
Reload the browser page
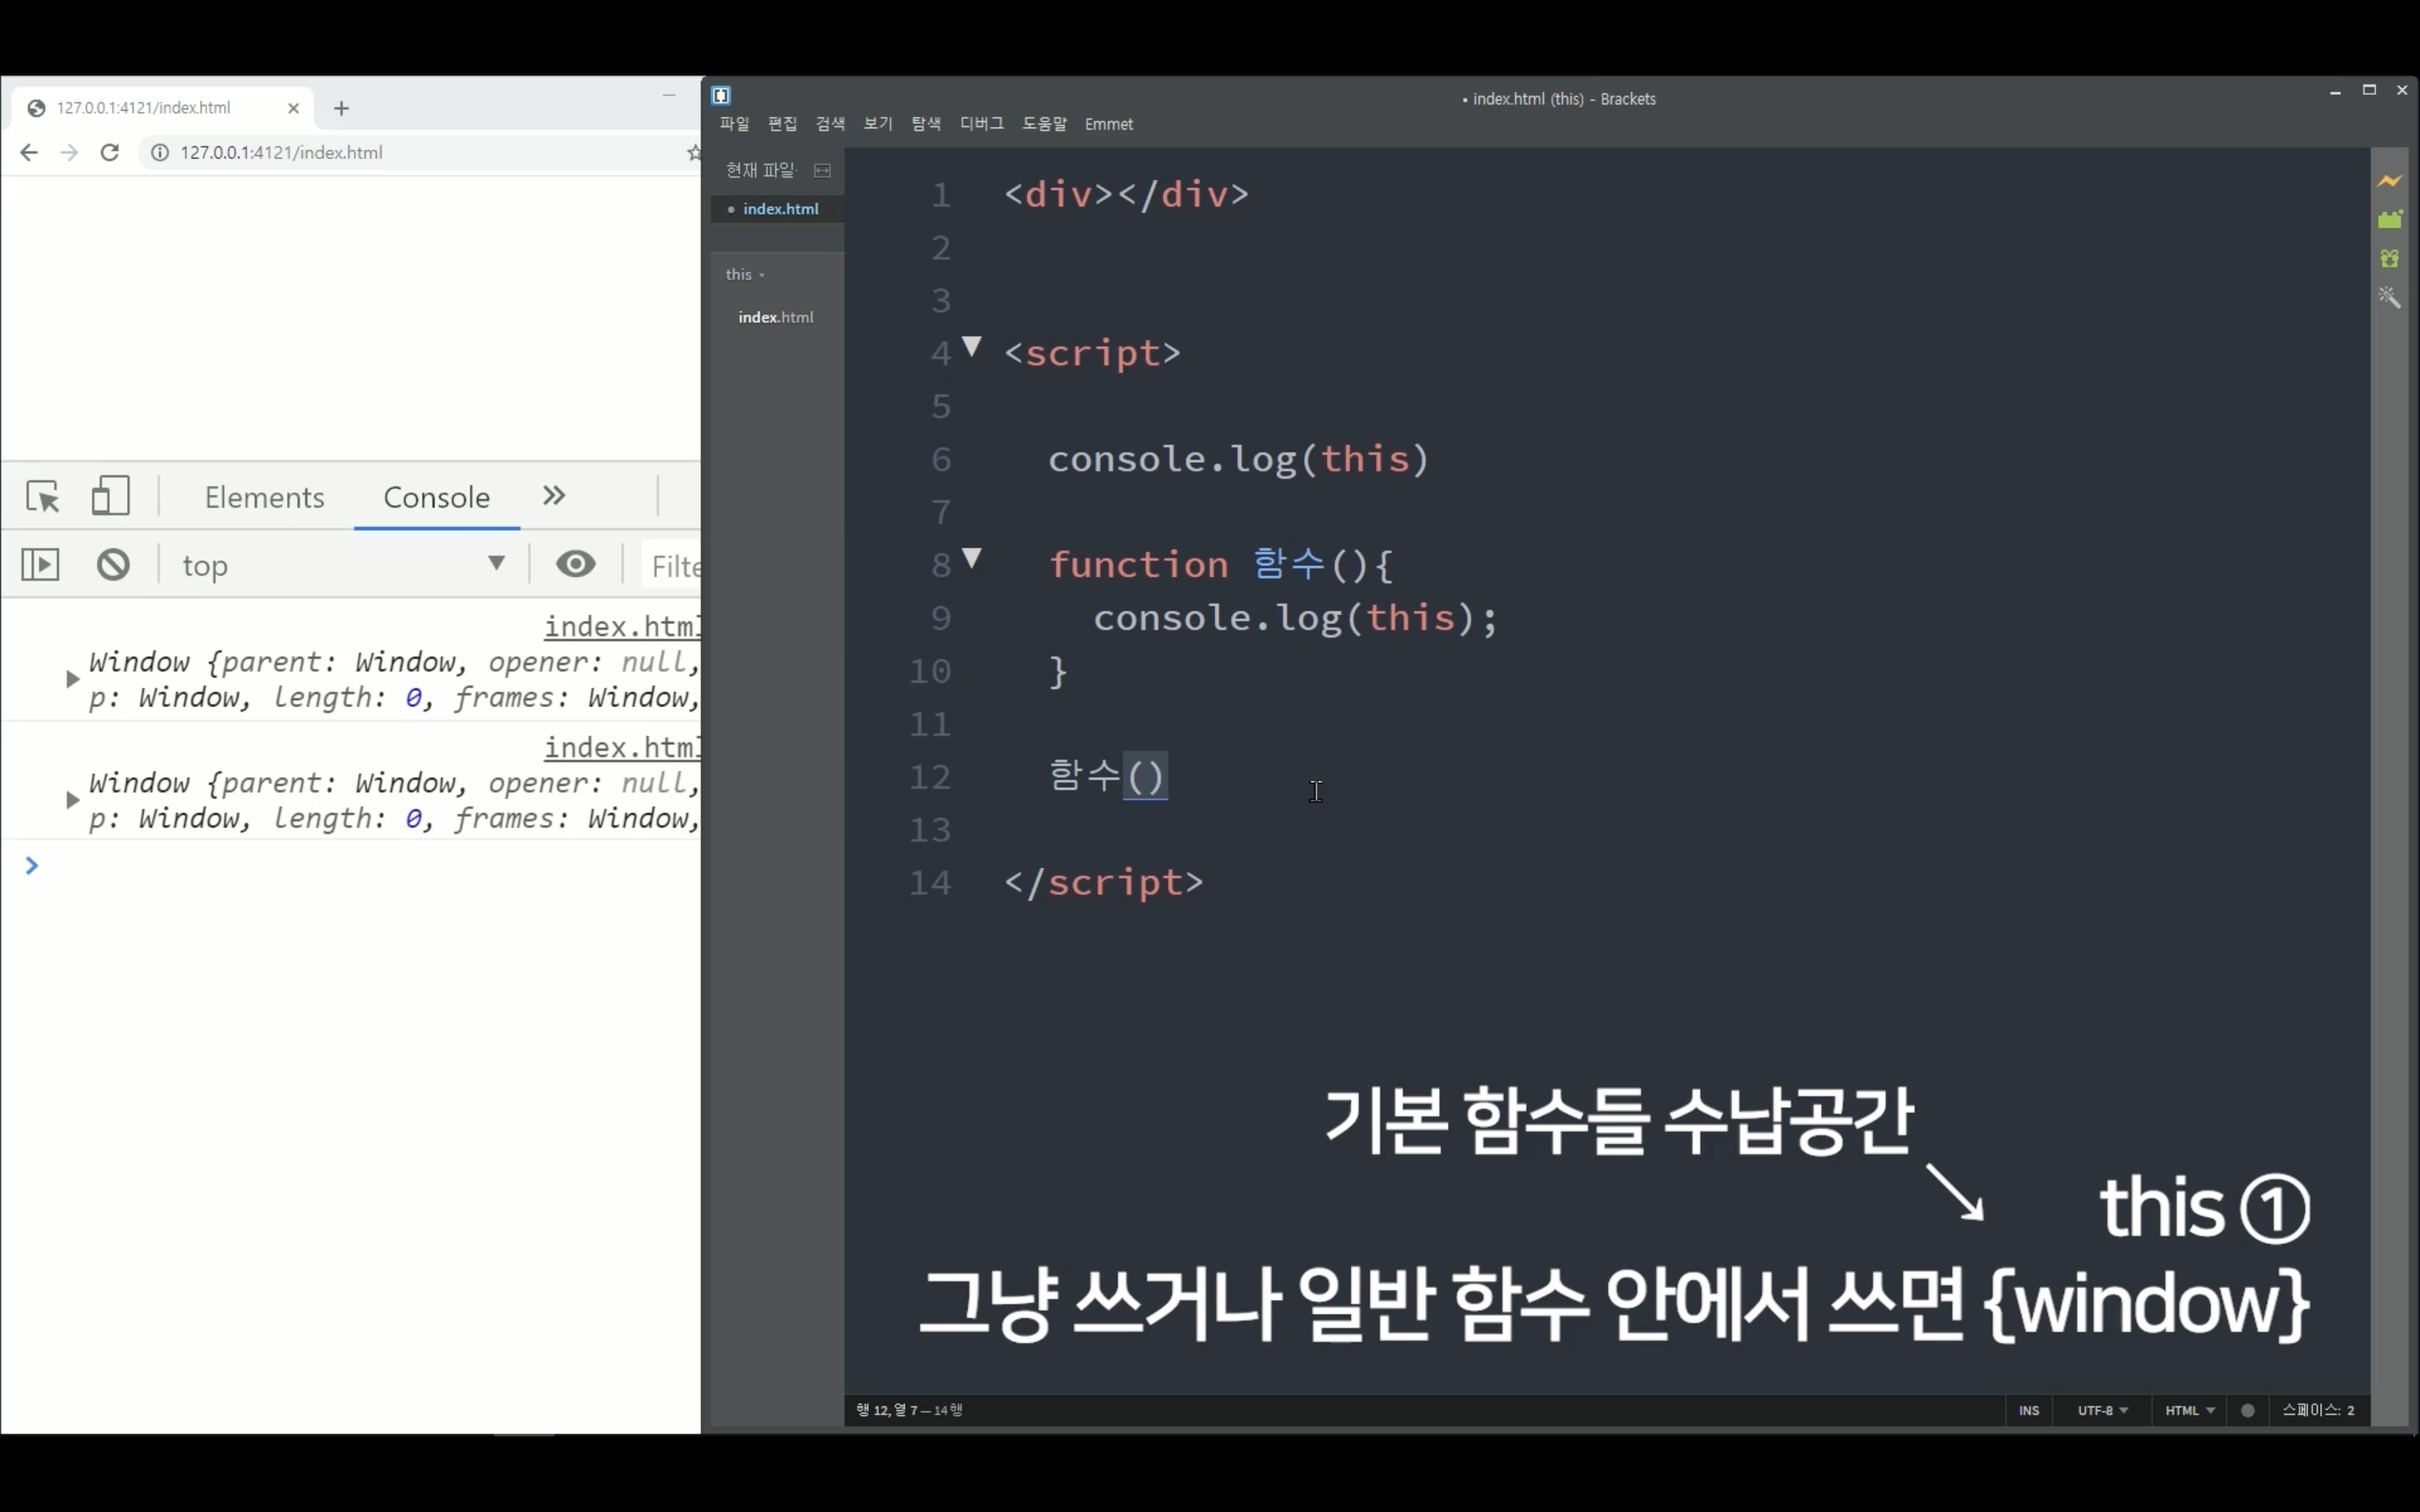pos(110,153)
